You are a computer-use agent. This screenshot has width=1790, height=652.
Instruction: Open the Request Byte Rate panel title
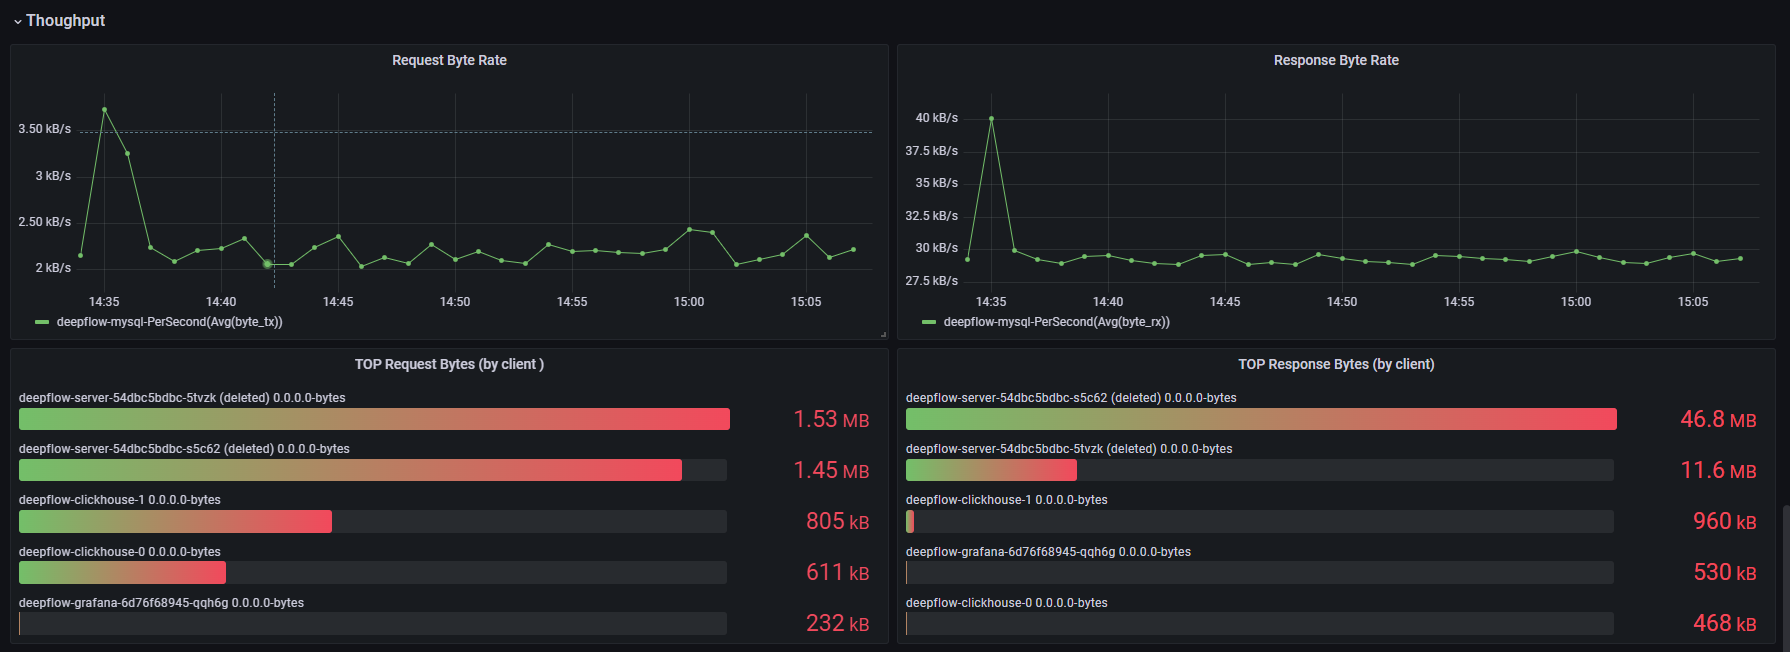coord(449,60)
